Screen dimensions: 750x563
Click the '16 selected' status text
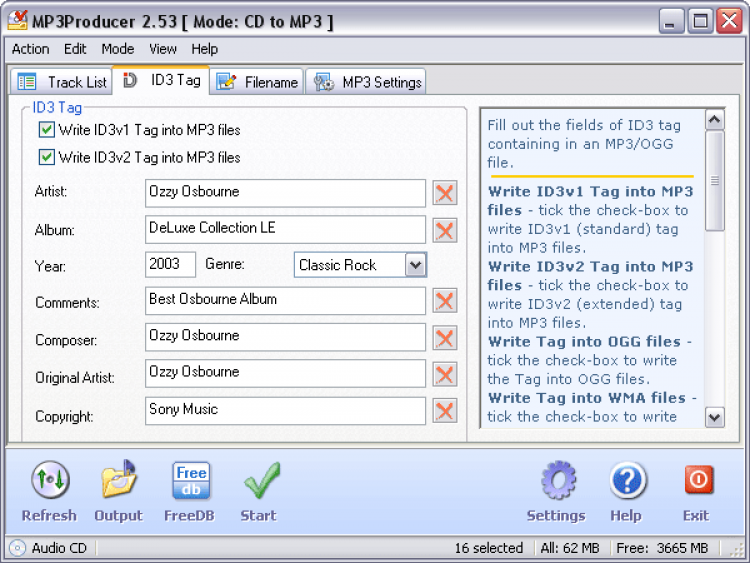coord(488,548)
